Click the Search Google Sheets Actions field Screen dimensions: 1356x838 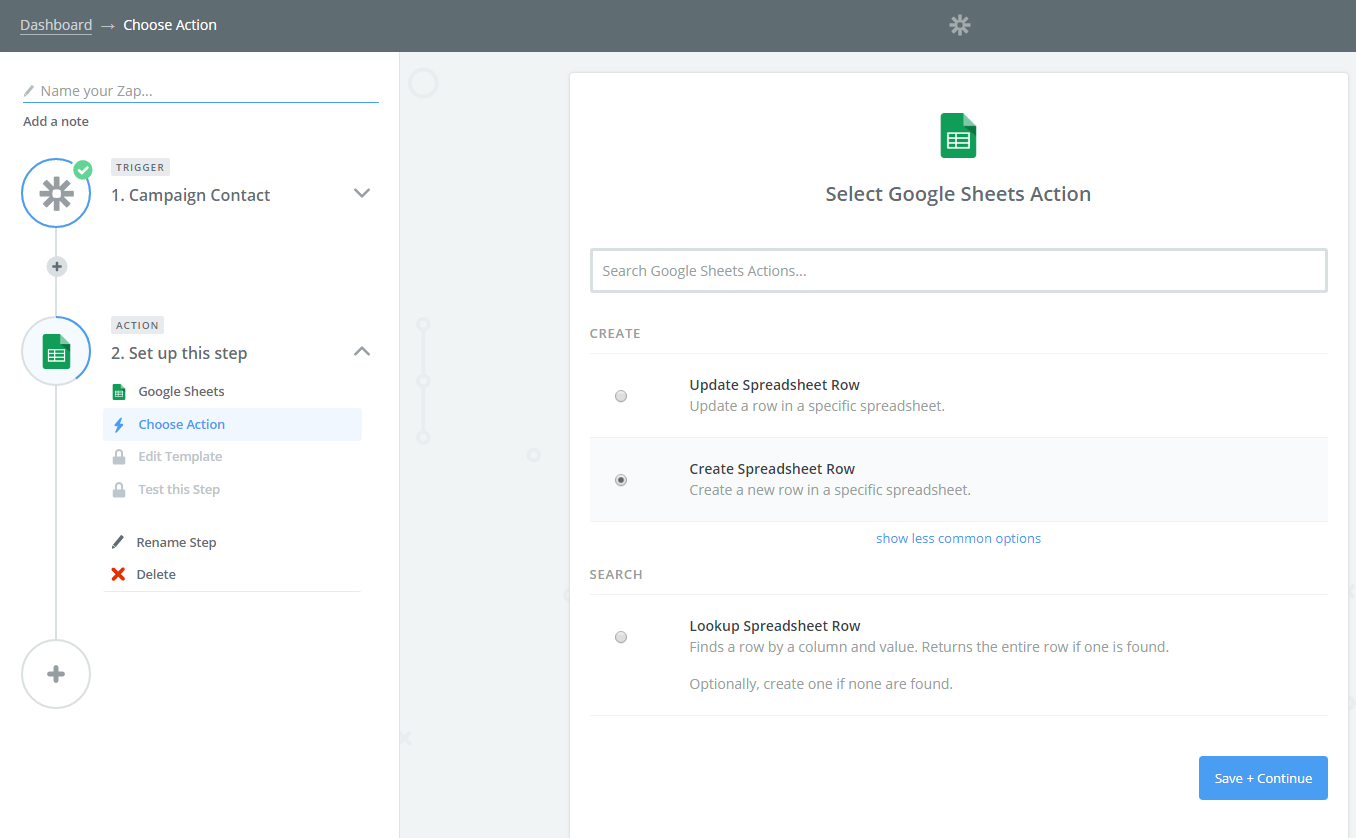coord(958,271)
